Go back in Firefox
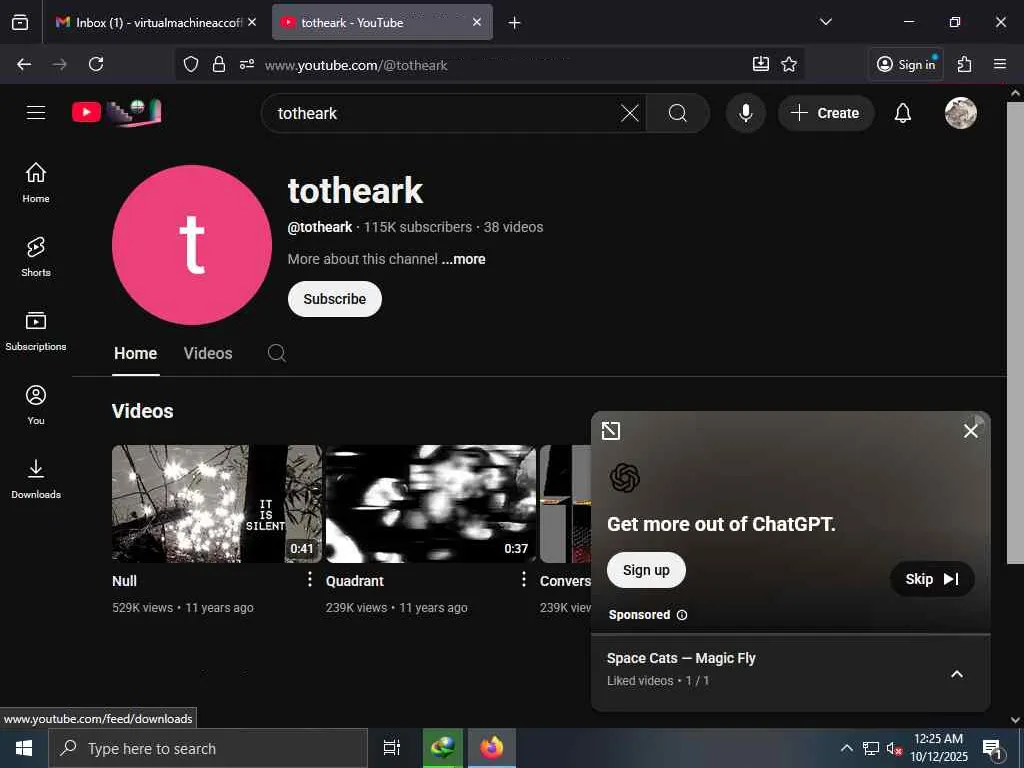This screenshot has height=768, width=1024. pyautogui.click(x=24, y=64)
